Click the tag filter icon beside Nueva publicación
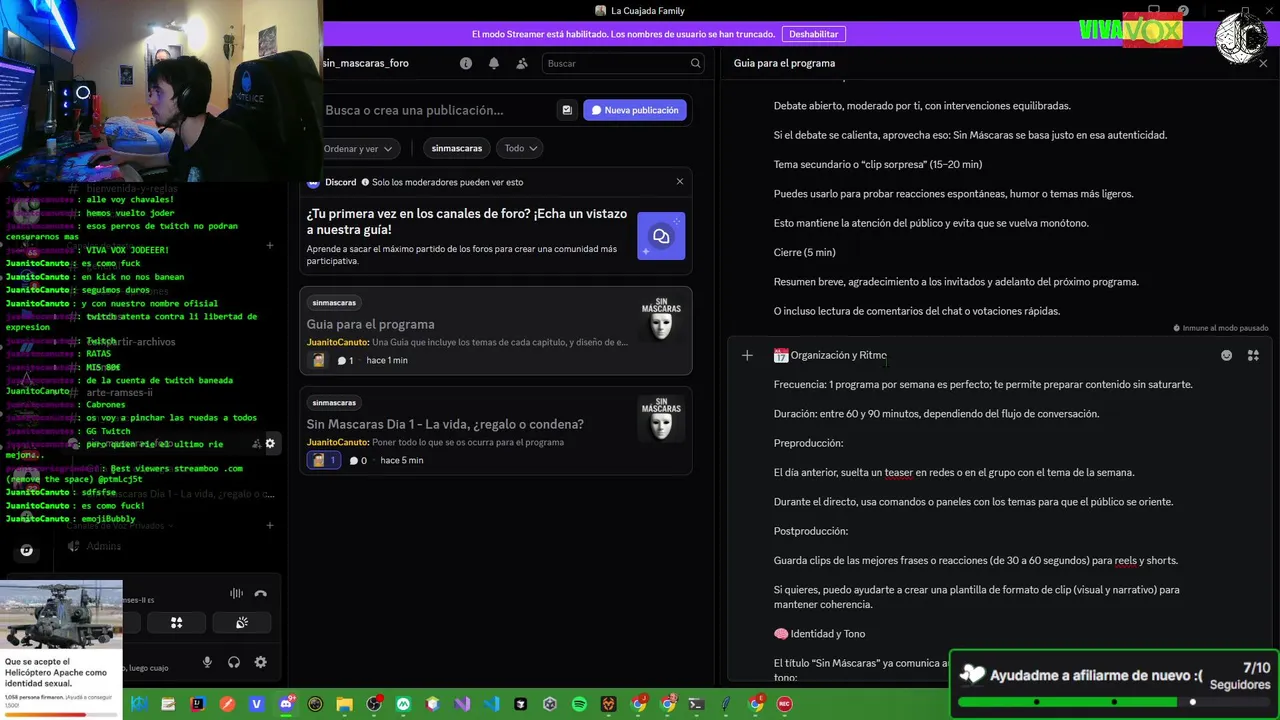The image size is (1280, 720). [x=567, y=110]
